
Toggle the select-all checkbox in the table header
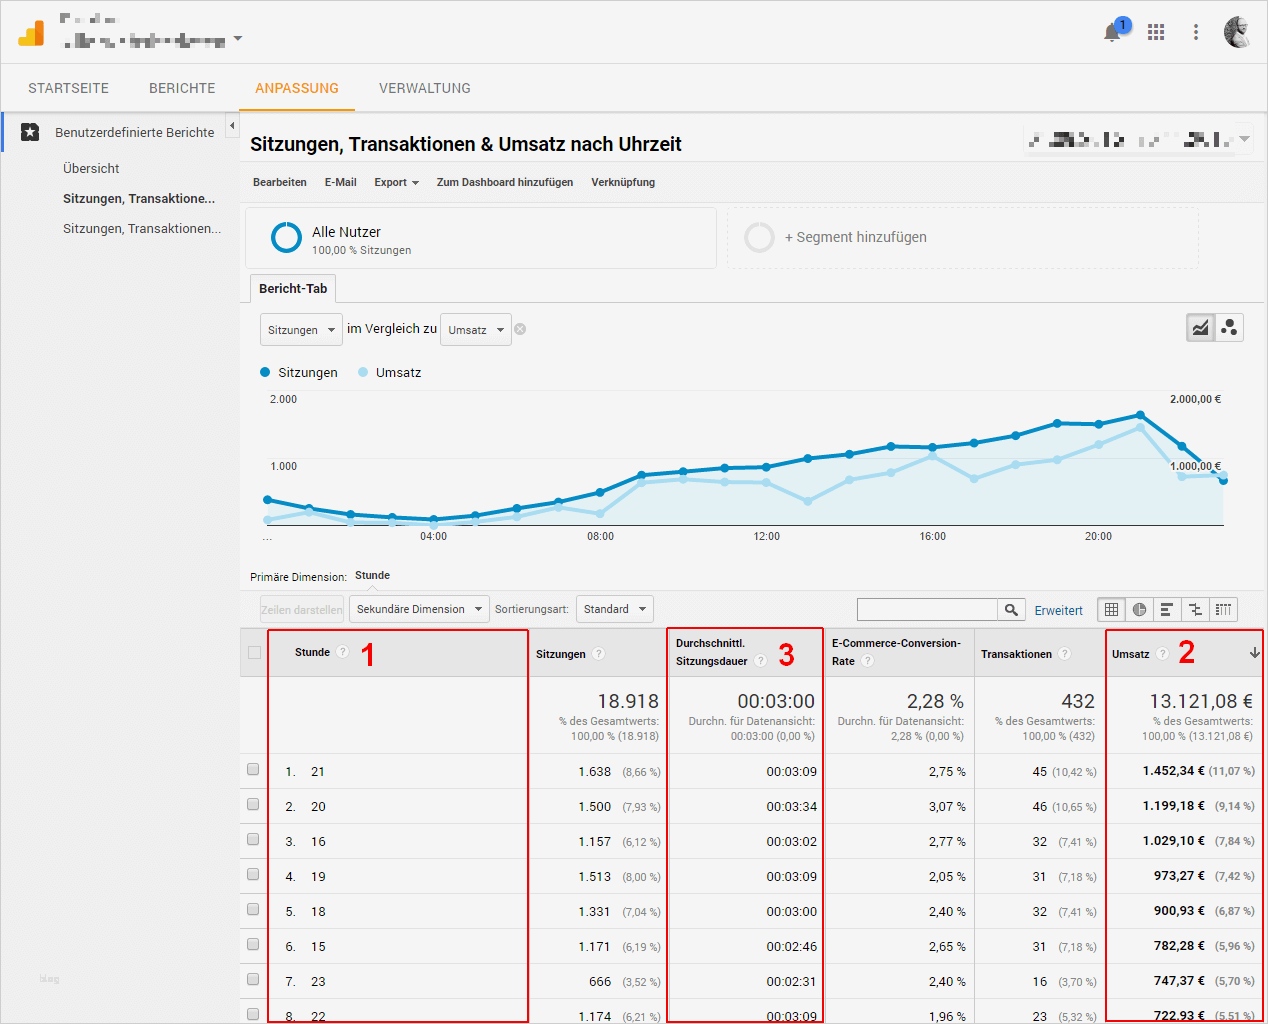(253, 651)
